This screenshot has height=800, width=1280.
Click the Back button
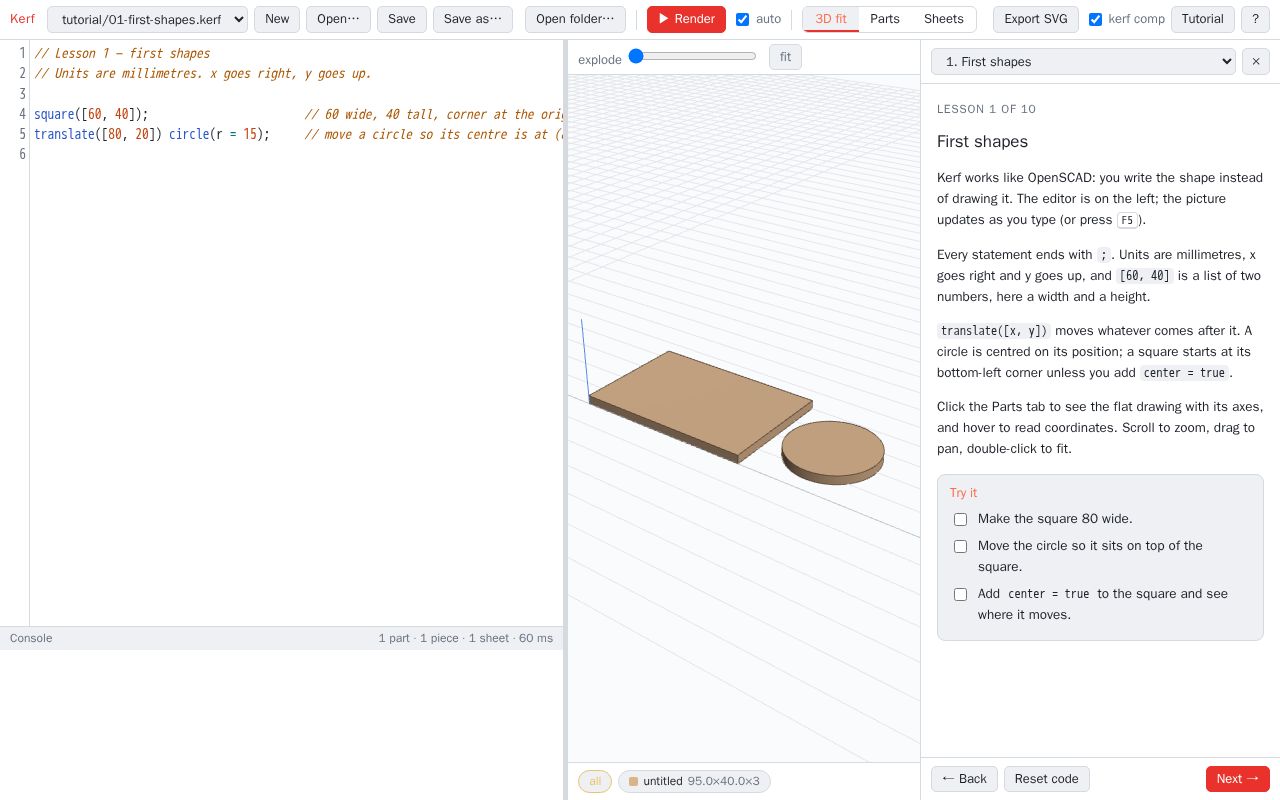[964, 779]
